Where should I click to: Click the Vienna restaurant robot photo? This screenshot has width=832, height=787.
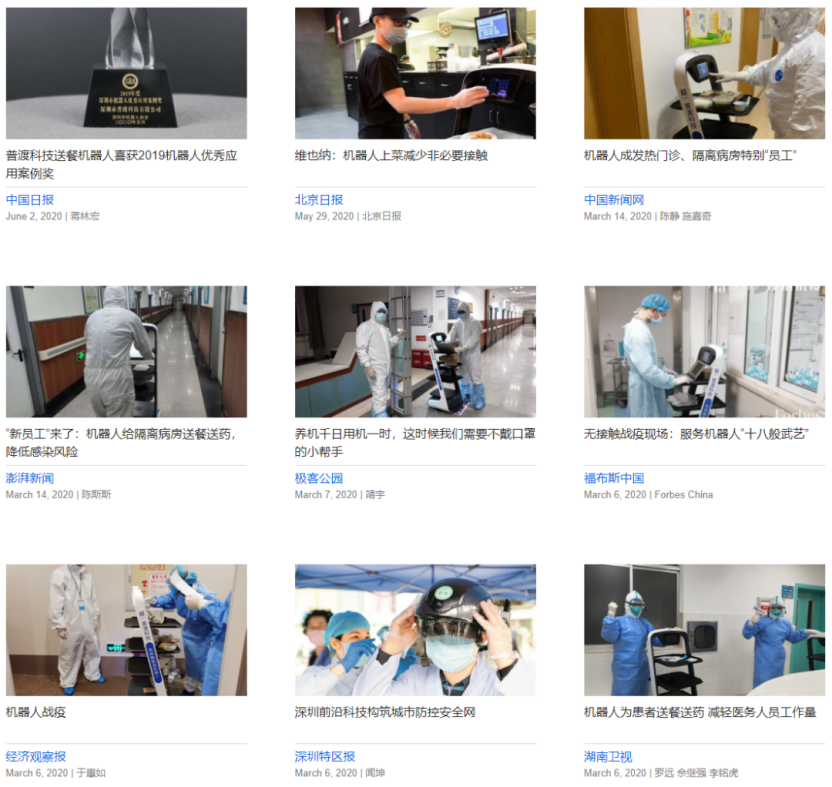click(415, 73)
